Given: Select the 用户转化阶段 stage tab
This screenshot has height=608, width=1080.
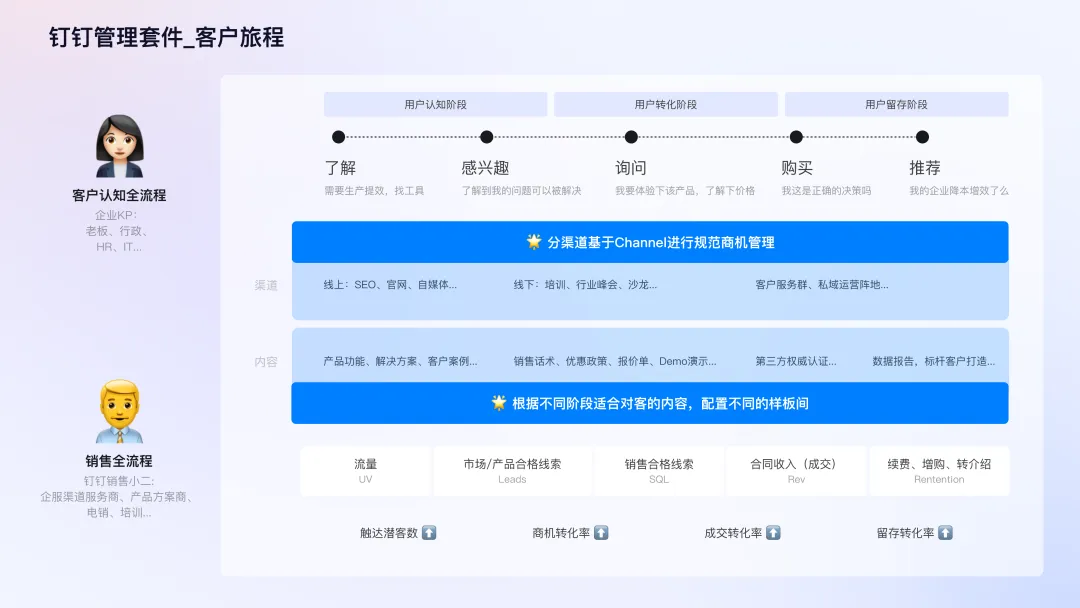Looking at the screenshot, I should (x=665, y=105).
